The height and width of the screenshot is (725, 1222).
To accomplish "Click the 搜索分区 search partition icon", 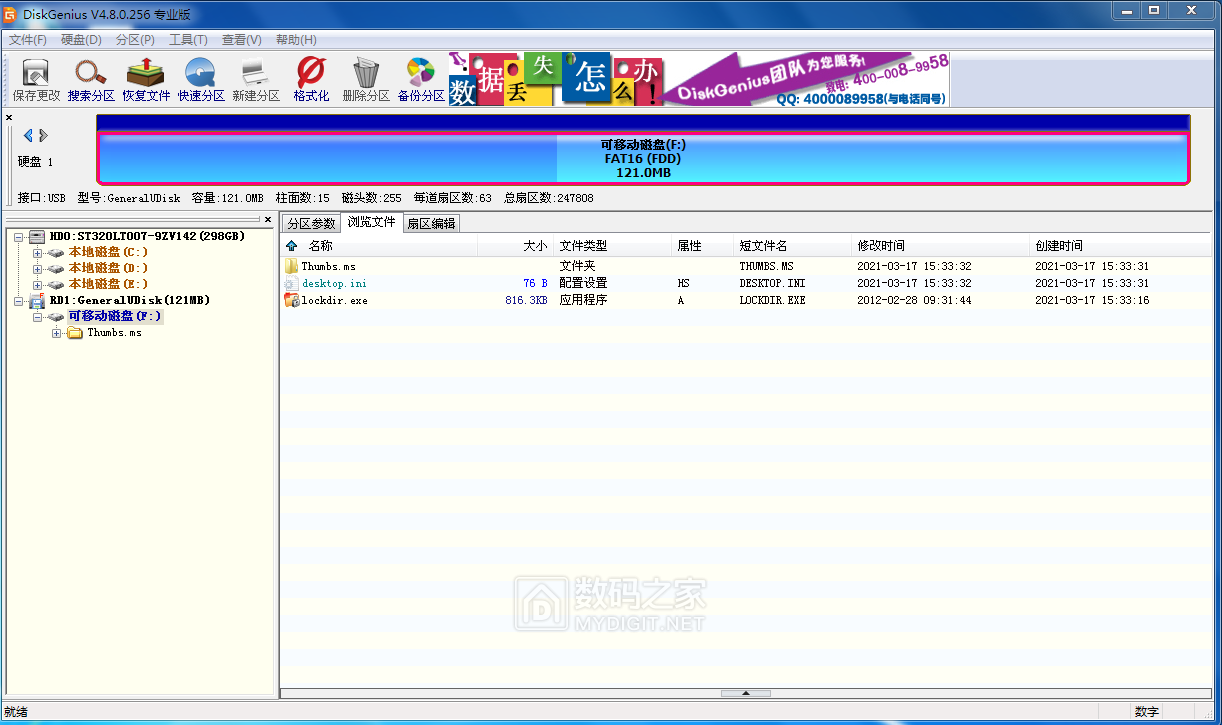I will (x=91, y=80).
